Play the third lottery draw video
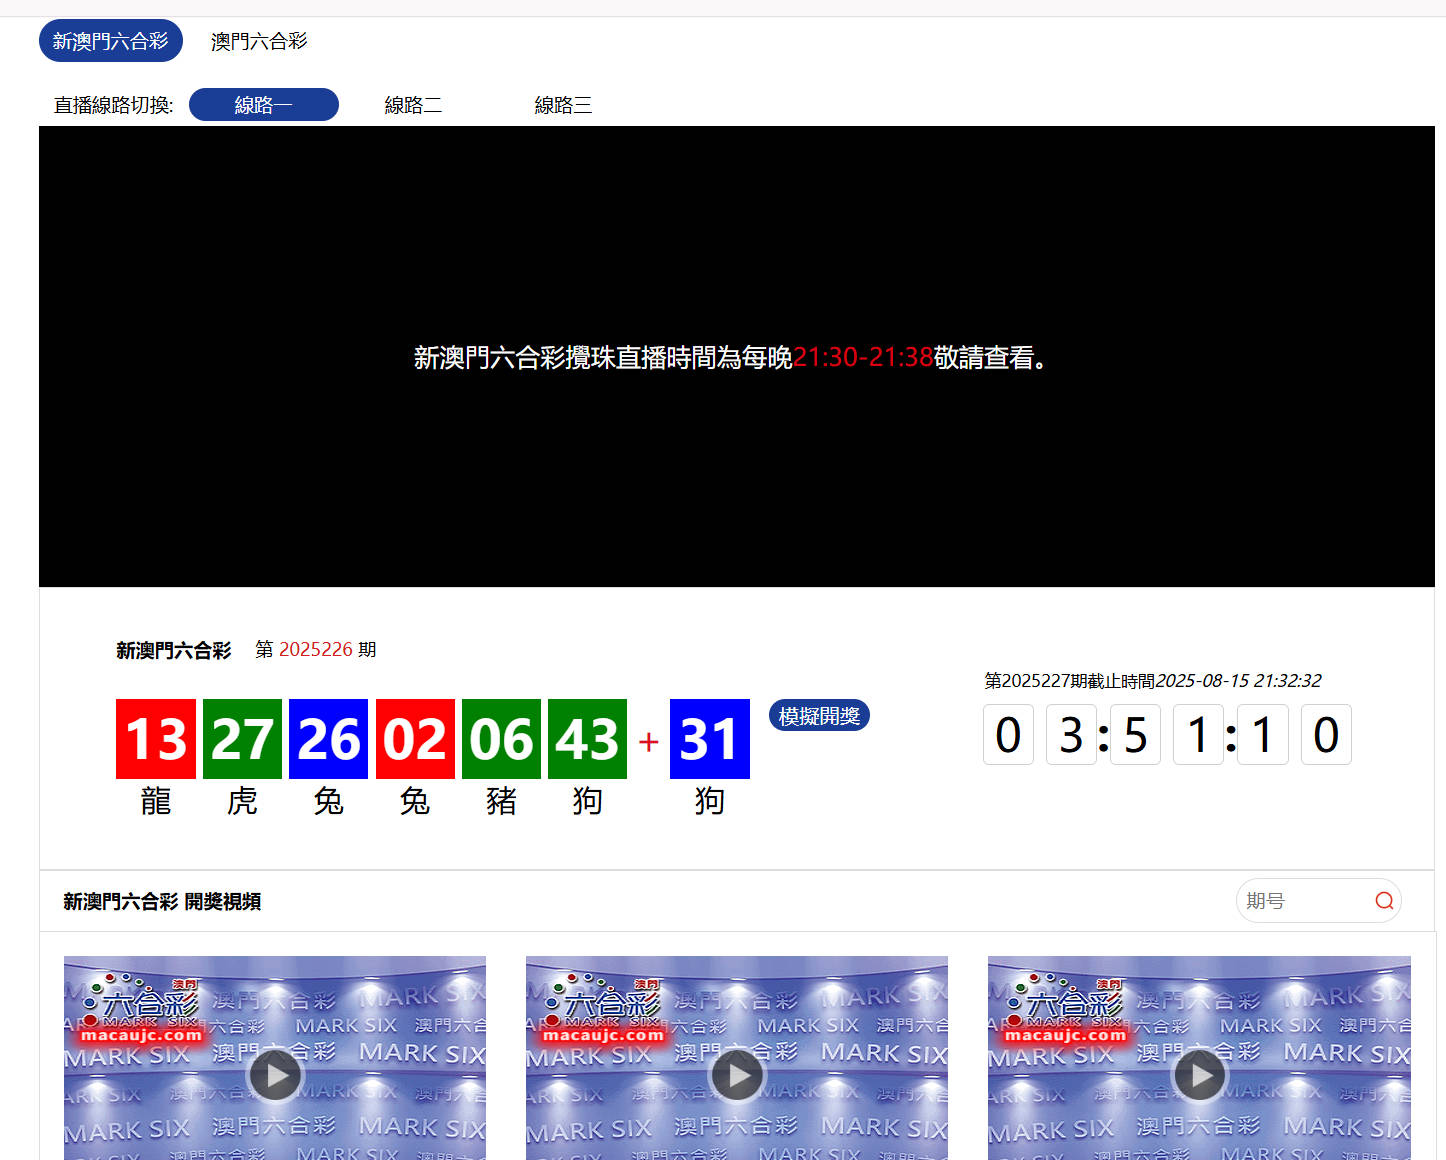The height and width of the screenshot is (1160, 1446). click(x=1199, y=1076)
